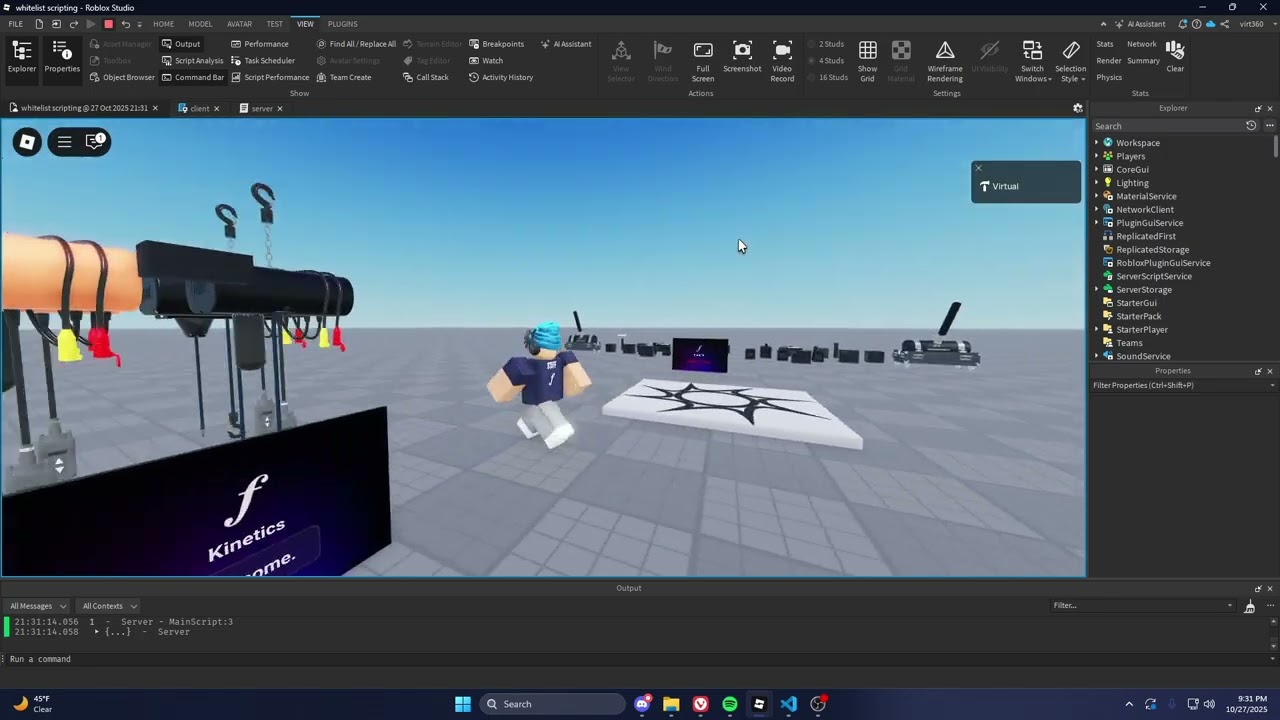Switch to the PLUGINS ribbon tab
This screenshot has width=1280, height=720.
pyautogui.click(x=342, y=24)
